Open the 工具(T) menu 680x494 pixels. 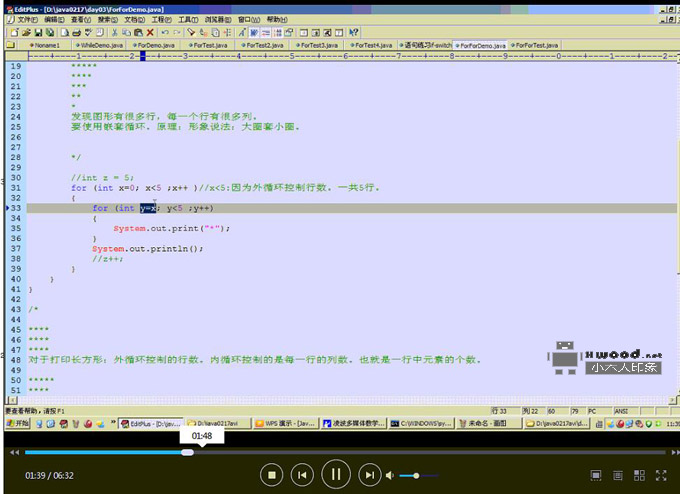coord(188,20)
